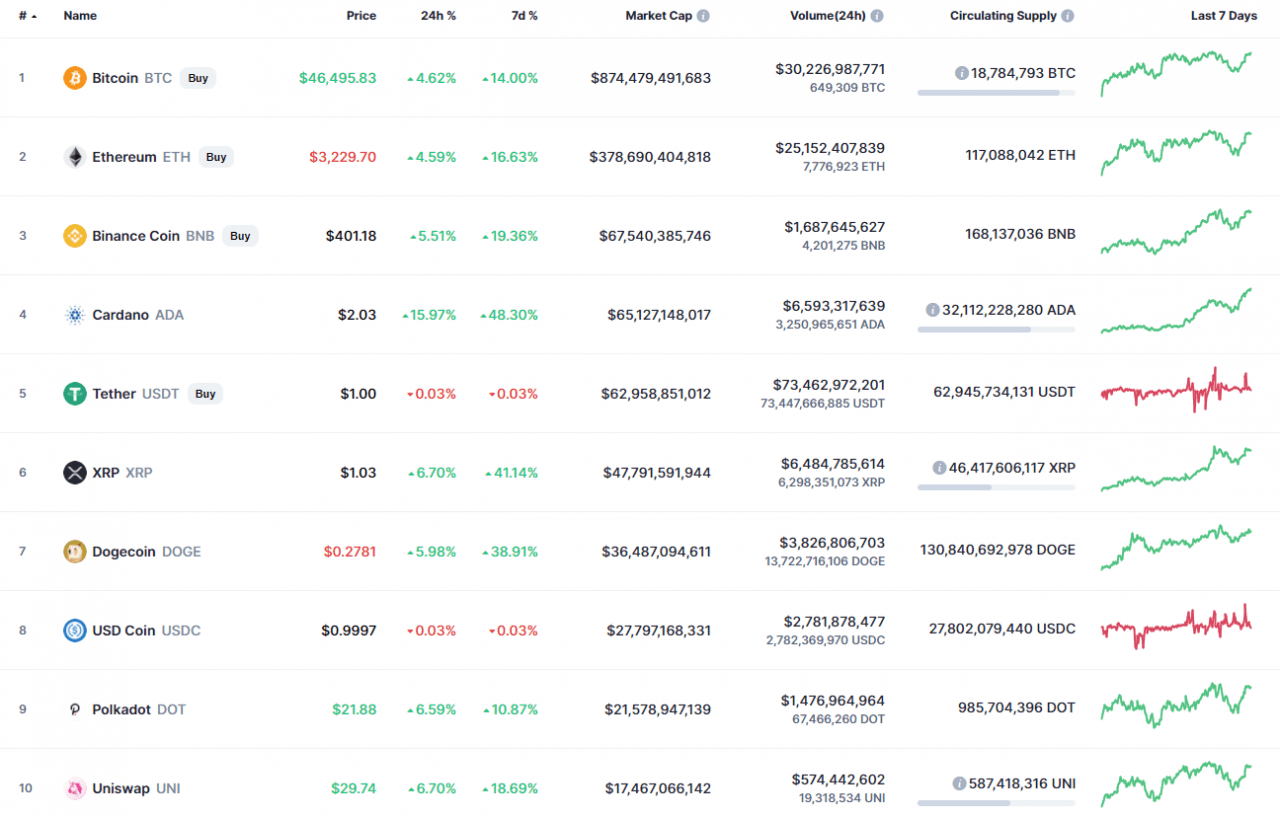Open the Cardano 7-day sparkline chart
1280x816 pixels.
(1176, 311)
